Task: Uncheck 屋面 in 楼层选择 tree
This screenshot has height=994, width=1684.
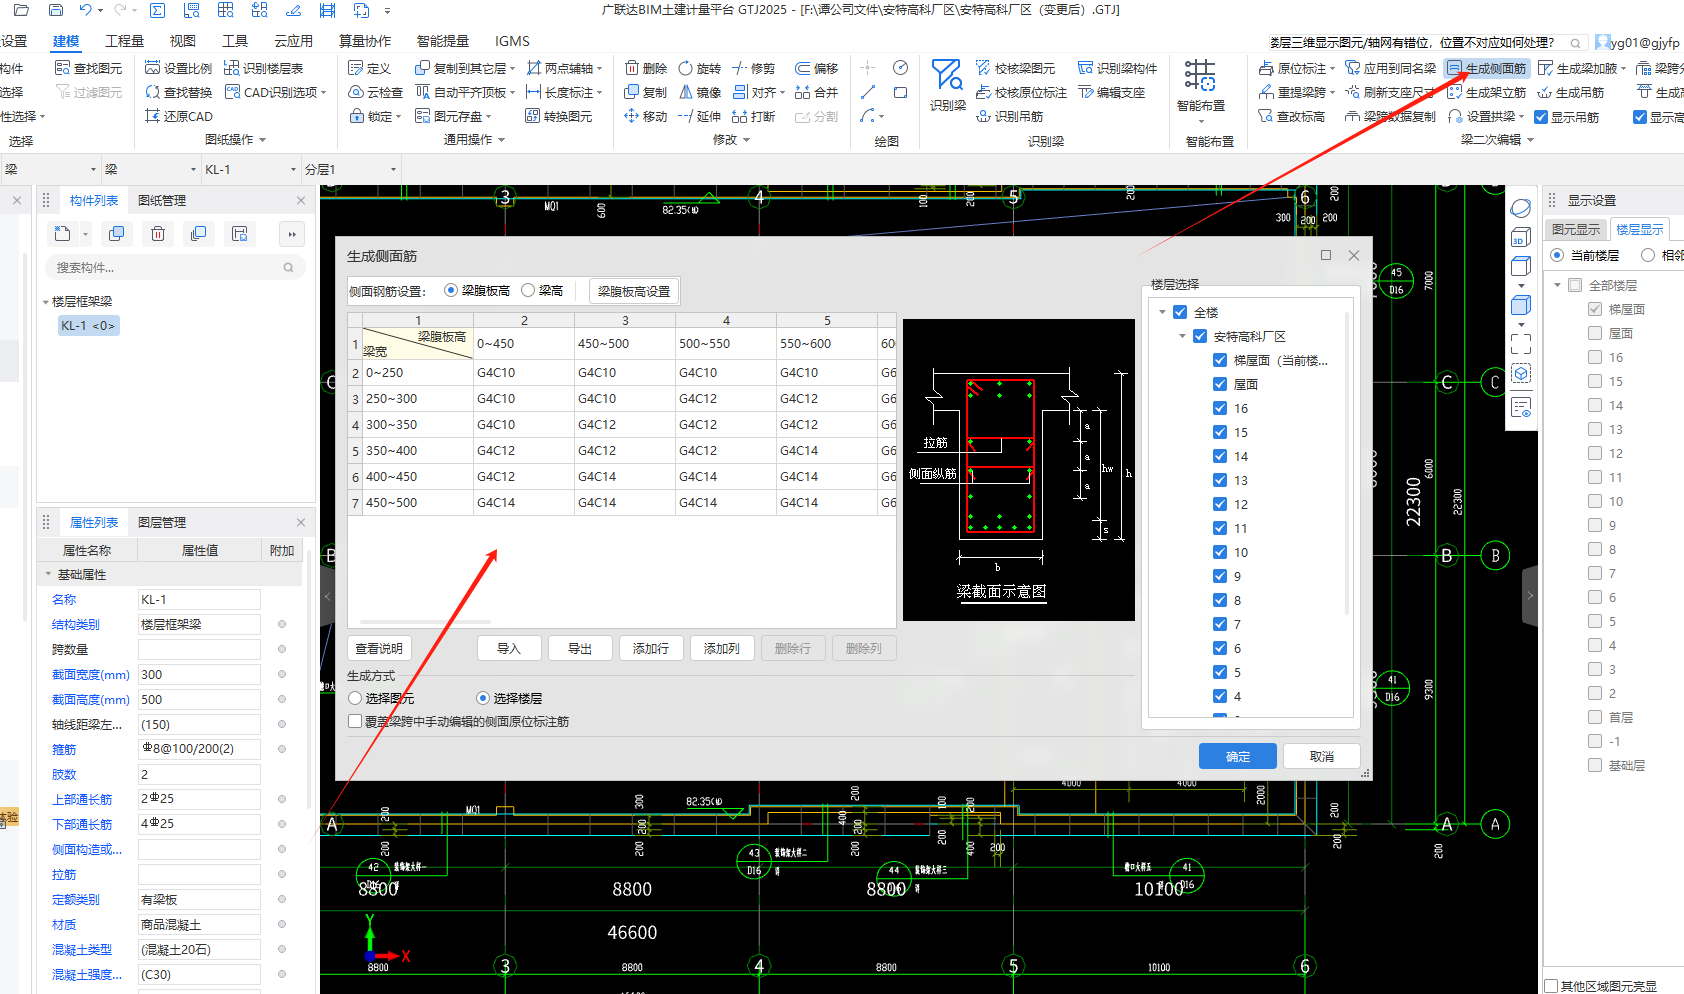Action: (x=1220, y=384)
